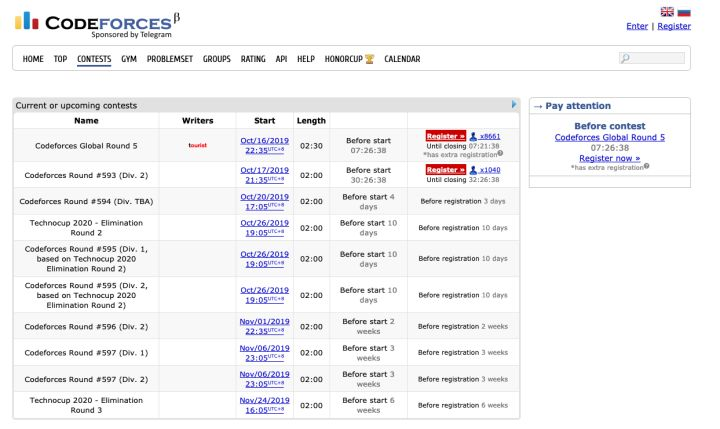The height and width of the screenshot is (429, 720).
Task: Click help icon in Pay attention box
Action: click(647, 166)
